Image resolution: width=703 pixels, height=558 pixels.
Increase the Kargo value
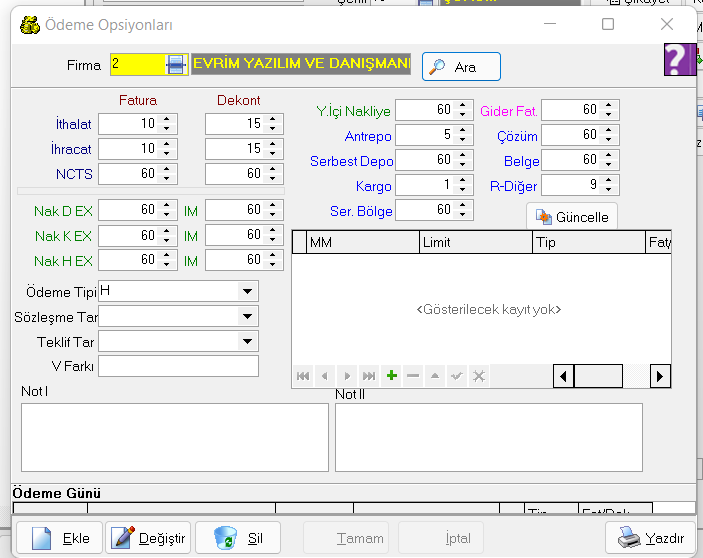pyautogui.click(x=463, y=181)
